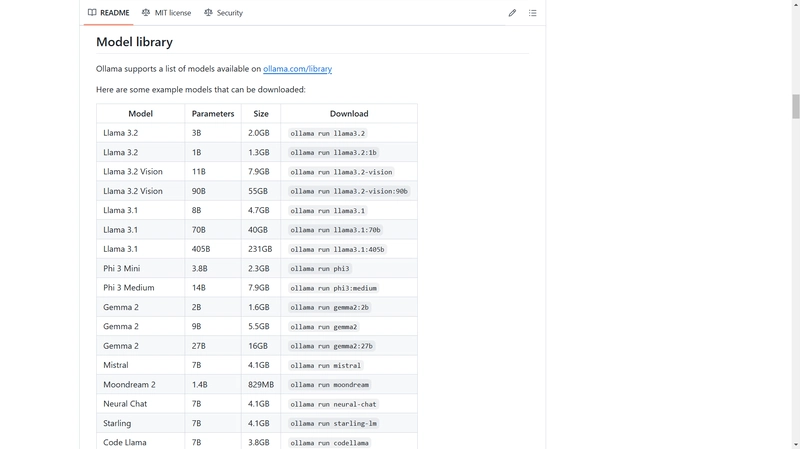Select the 'ollama run mistral' command

[326, 366]
